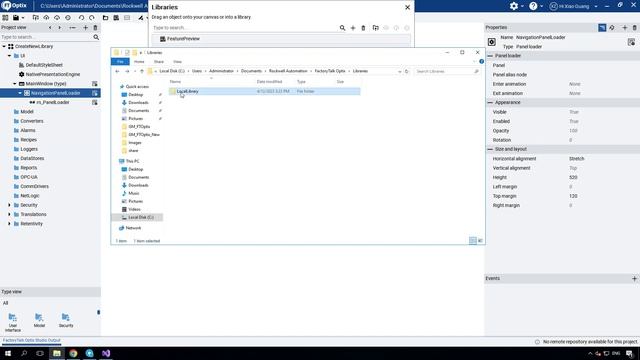Focus the Search Libraries box in Explorer

point(447,71)
